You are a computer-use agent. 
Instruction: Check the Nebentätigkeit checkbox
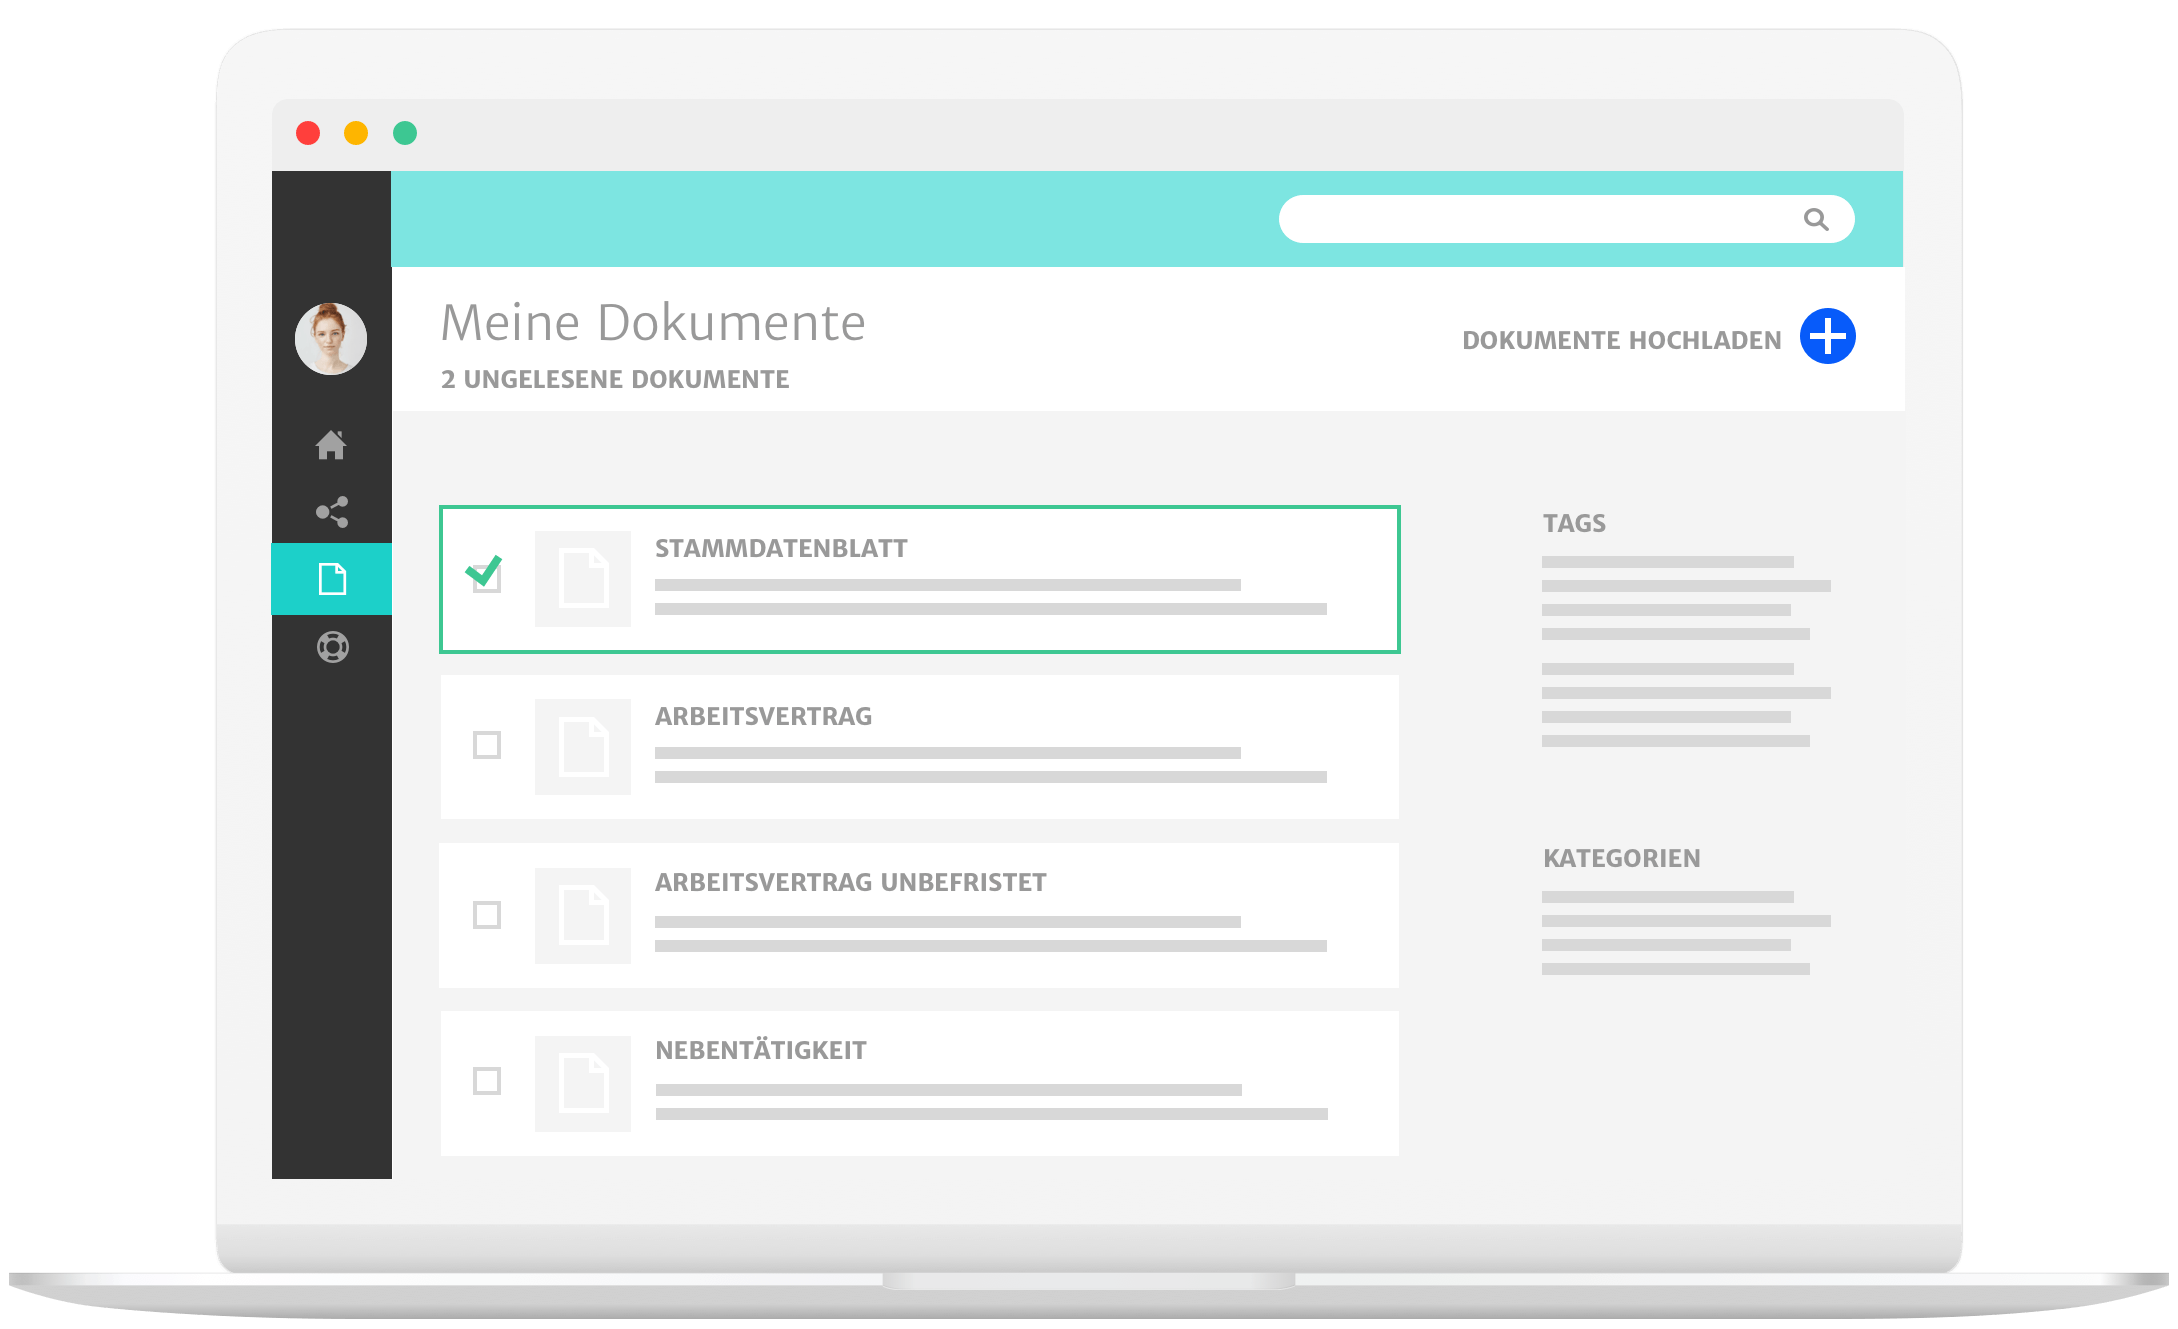(487, 1081)
